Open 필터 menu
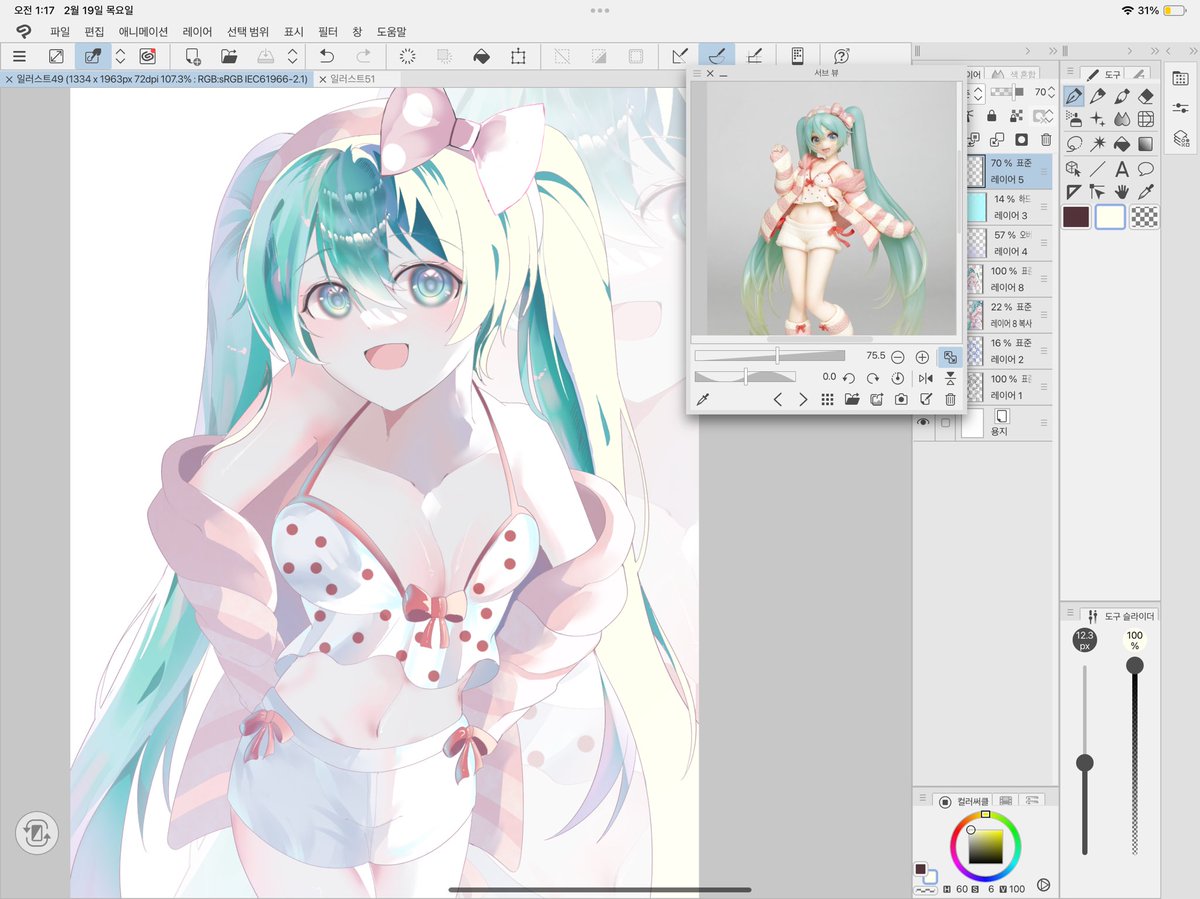The image size is (1200, 899). [327, 32]
